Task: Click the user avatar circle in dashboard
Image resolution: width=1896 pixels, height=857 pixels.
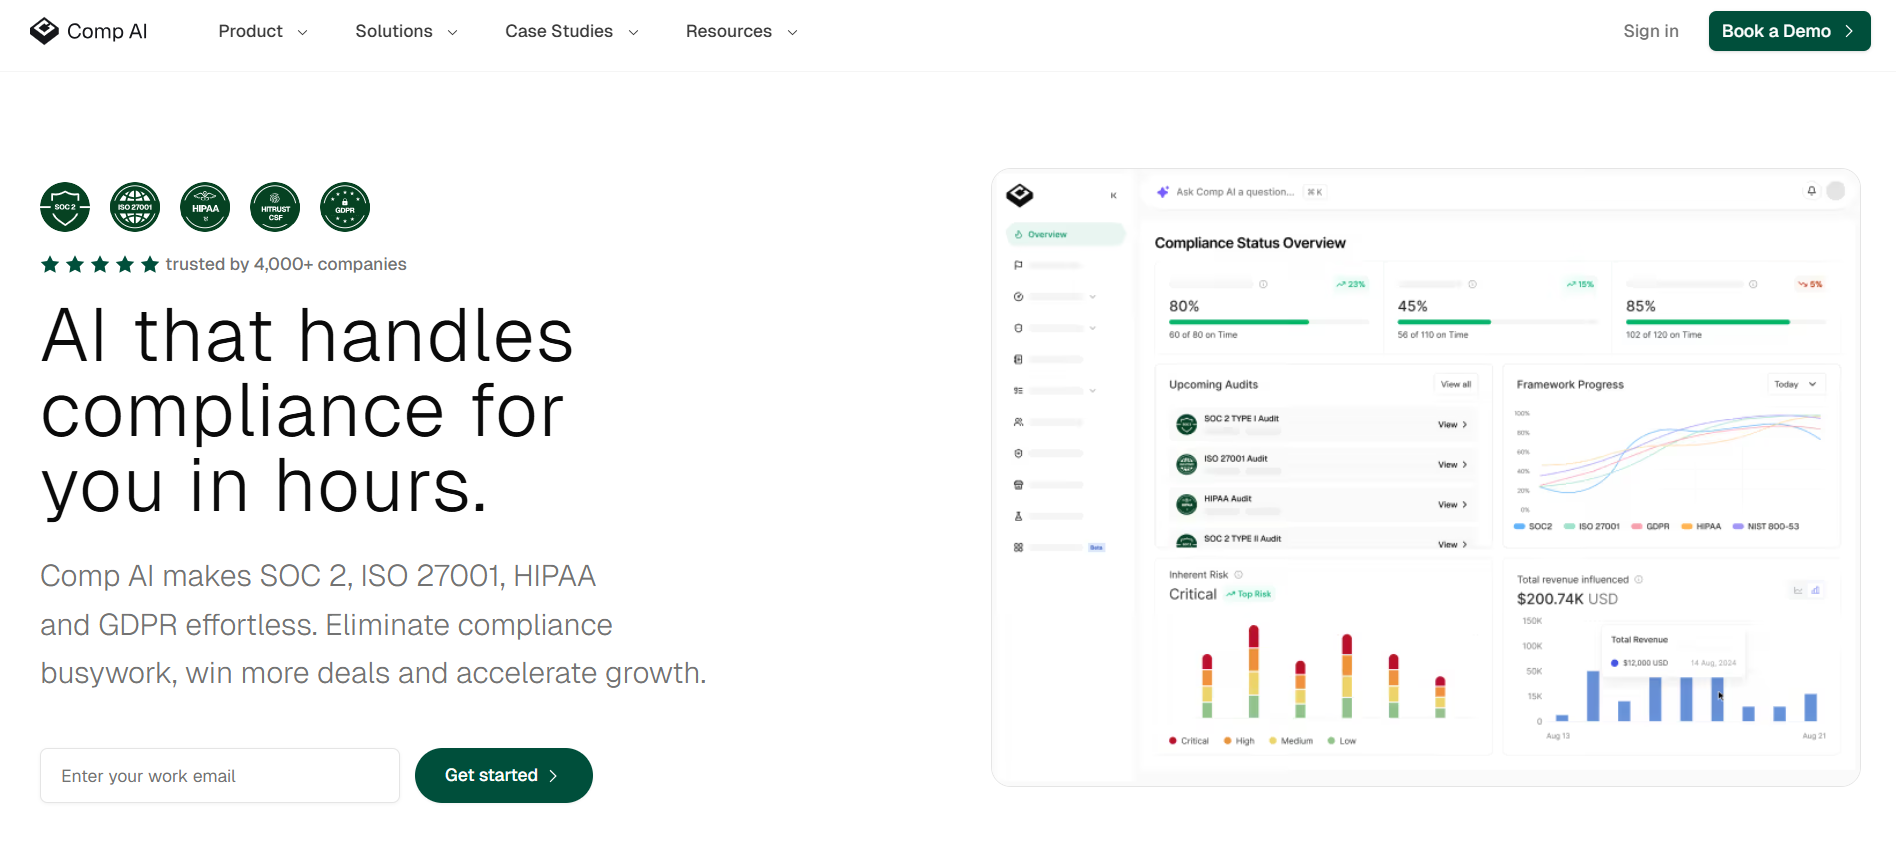Action: click(x=1836, y=191)
